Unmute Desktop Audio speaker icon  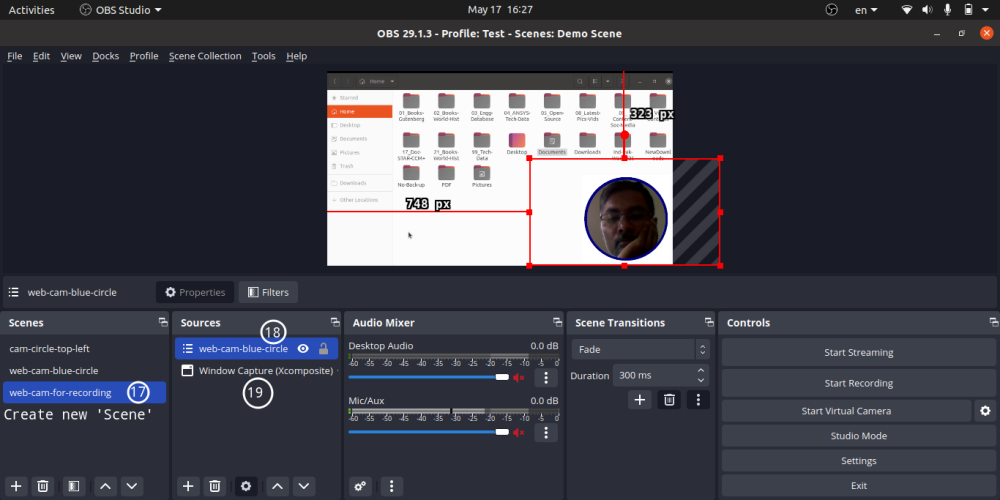click(x=519, y=378)
